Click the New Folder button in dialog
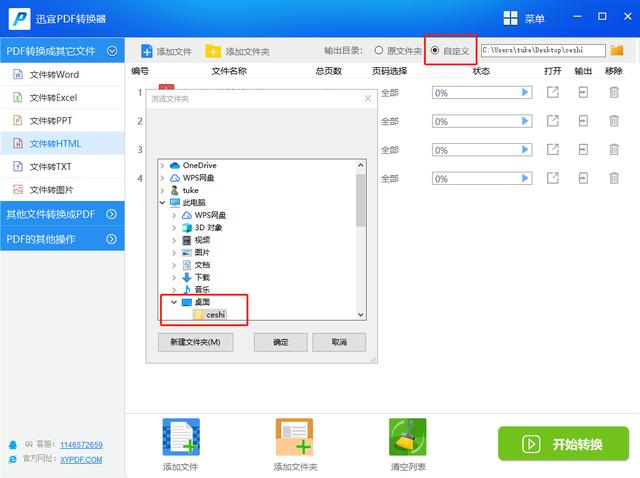The height and width of the screenshot is (478, 640). coord(196,342)
